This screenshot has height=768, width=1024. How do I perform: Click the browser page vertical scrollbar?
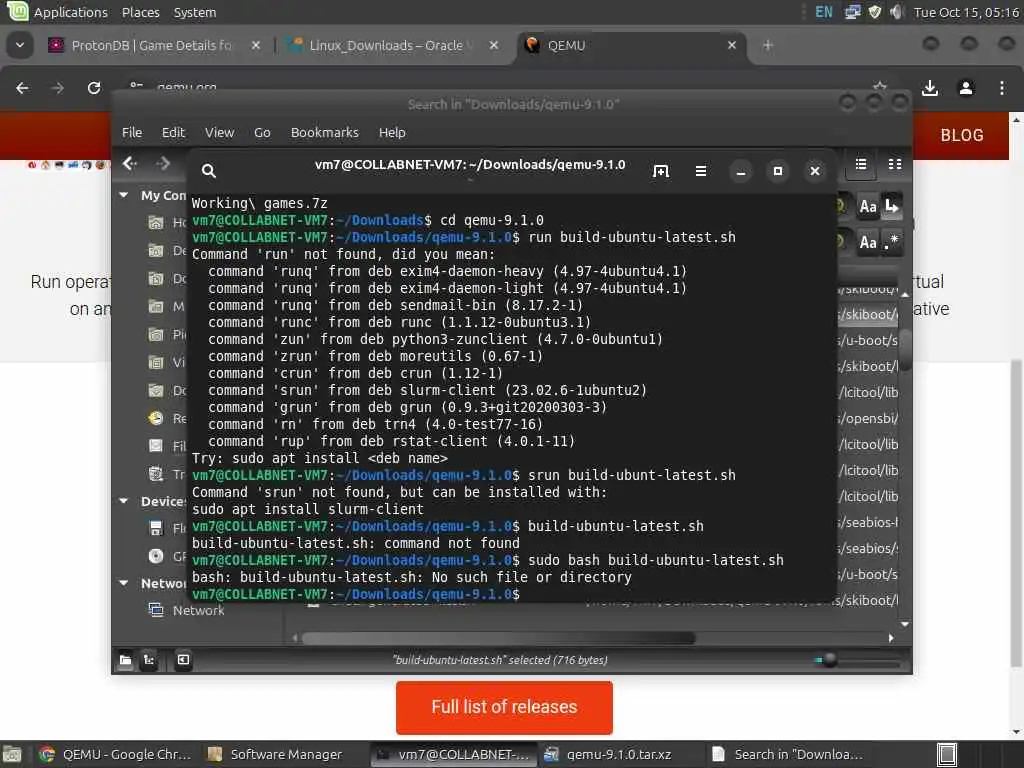click(x=1016, y=513)
